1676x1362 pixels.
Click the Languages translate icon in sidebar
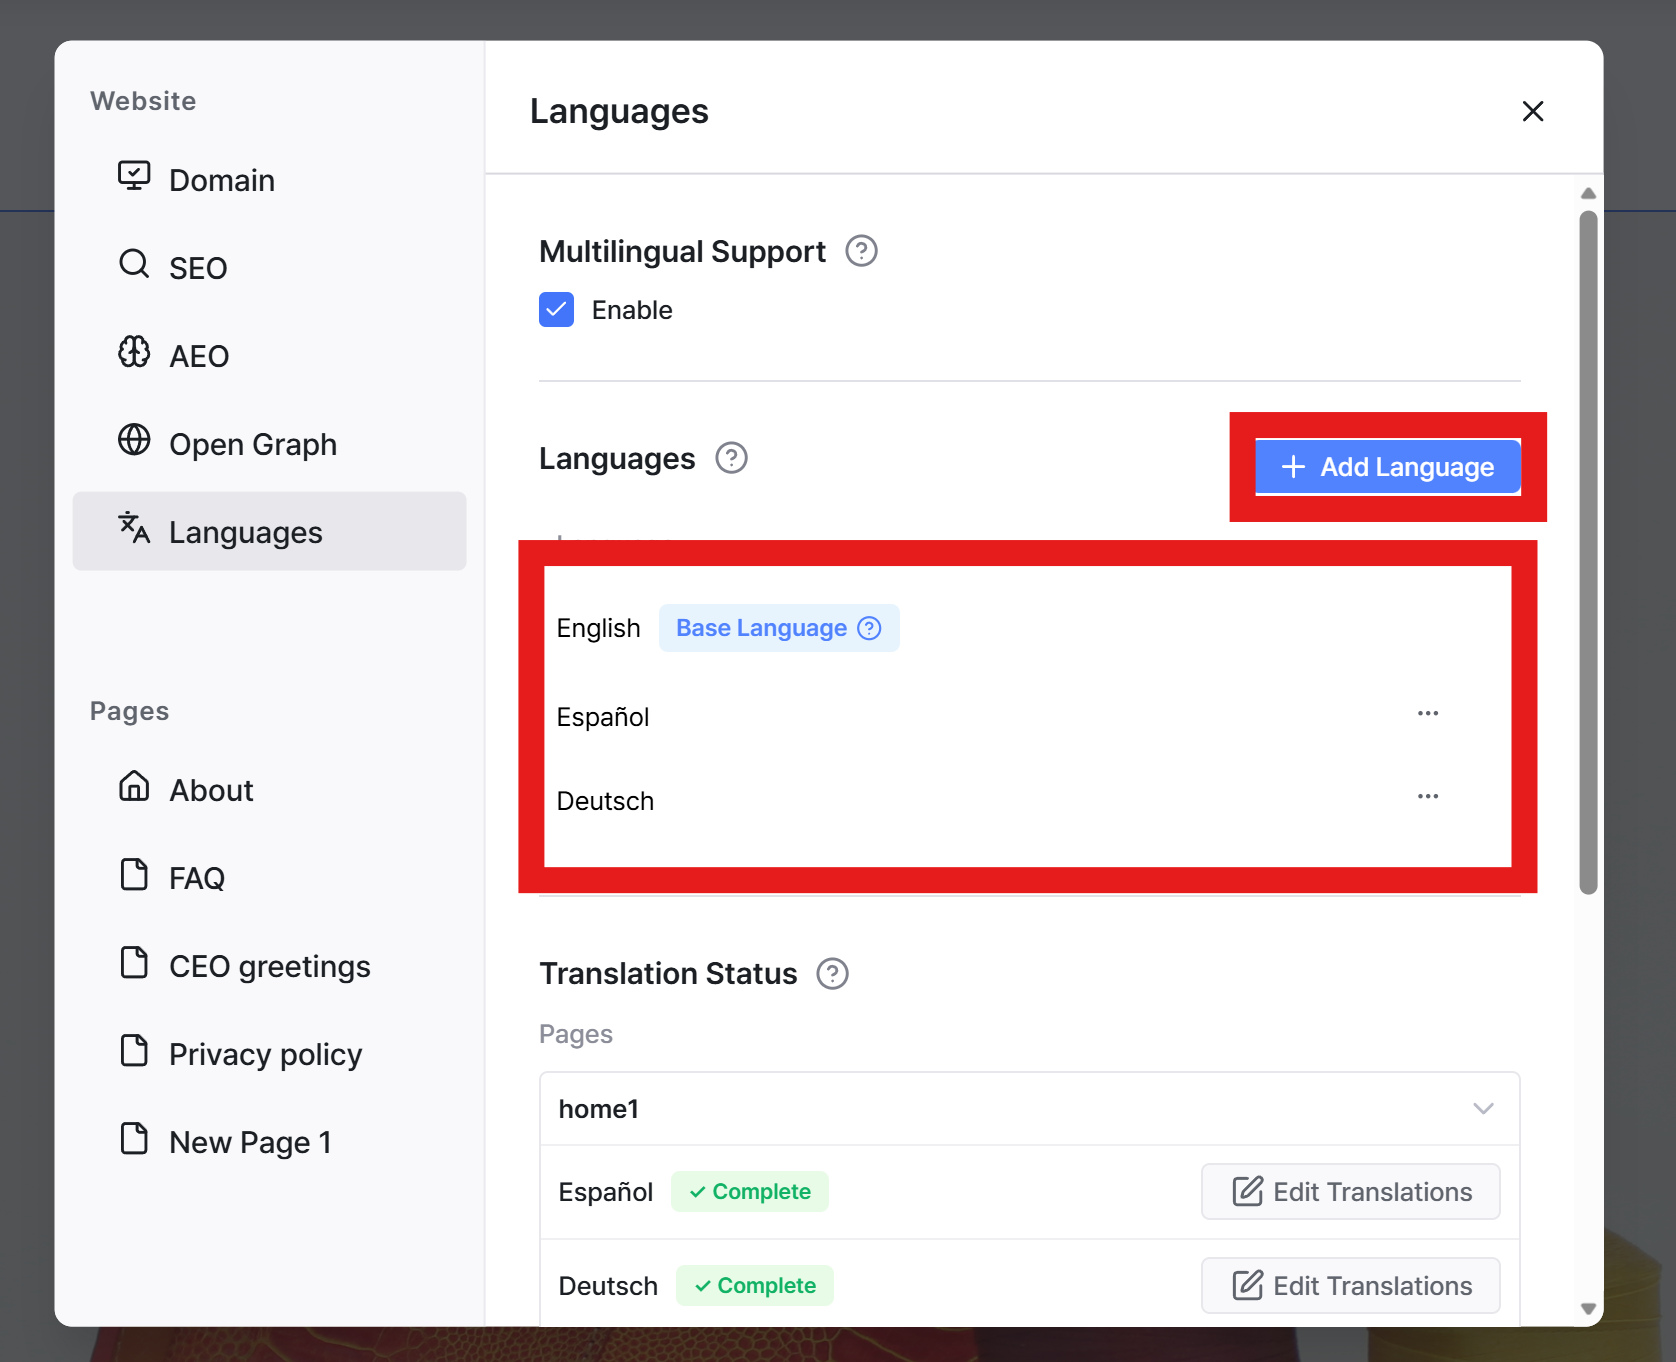(134, 528)
